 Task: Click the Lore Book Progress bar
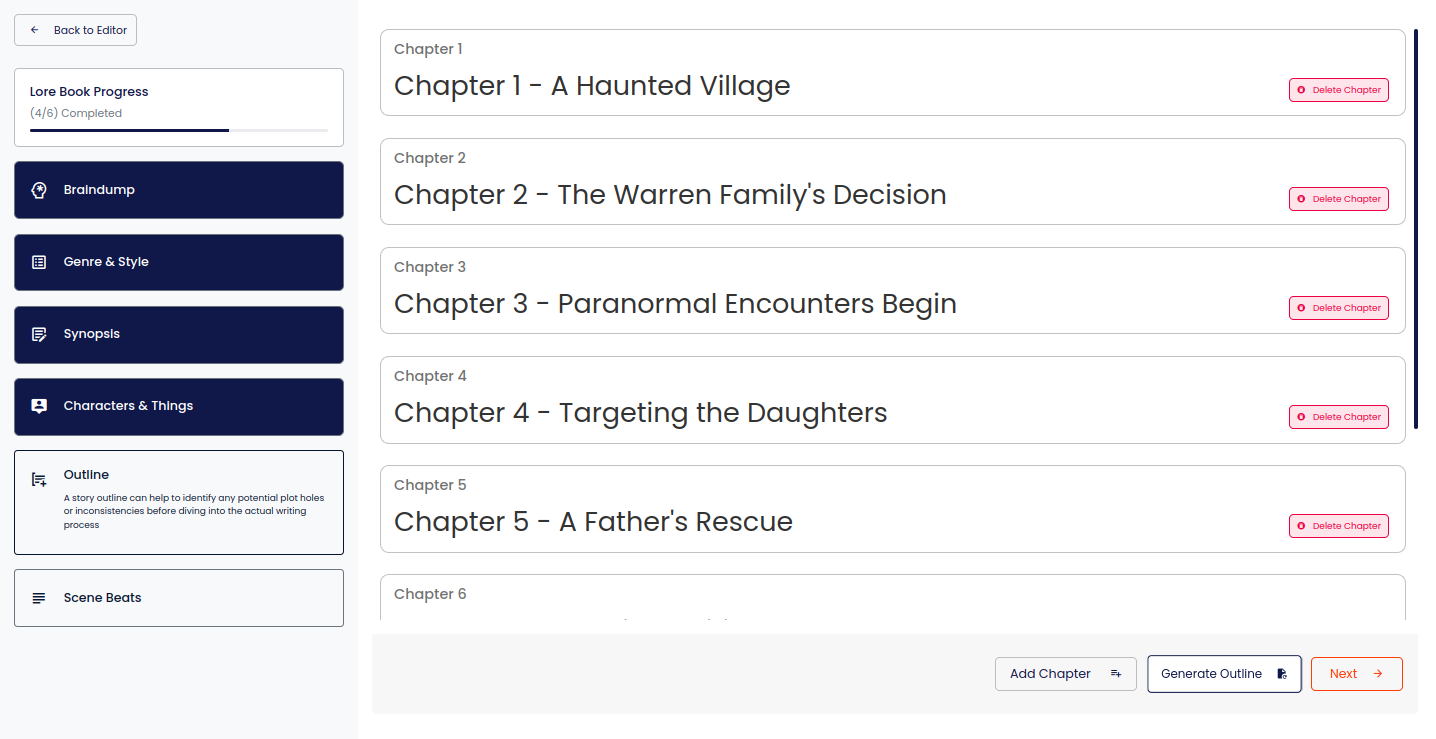coord(178,130)
